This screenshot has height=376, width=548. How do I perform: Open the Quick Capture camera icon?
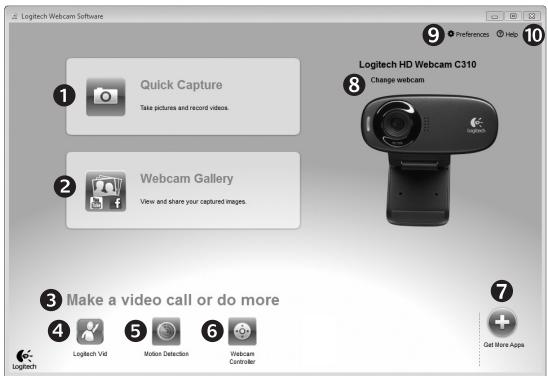[106, 97]
